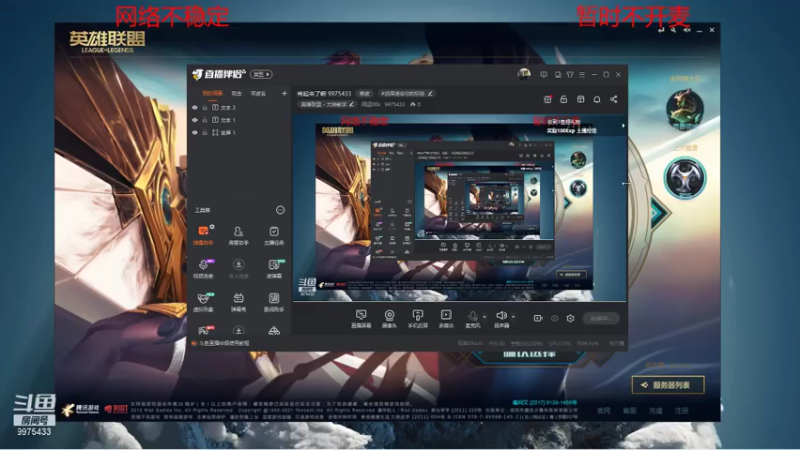Open the notification bell icon
This screenshot has width=800, height=450.
pos(597,99)
